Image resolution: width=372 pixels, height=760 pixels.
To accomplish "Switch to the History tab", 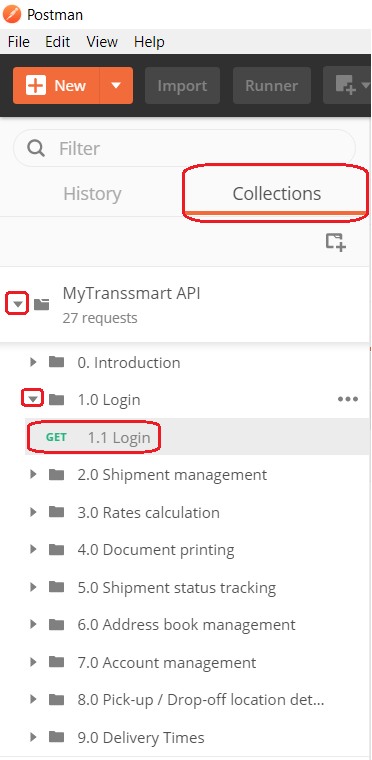I will [92, 194].
